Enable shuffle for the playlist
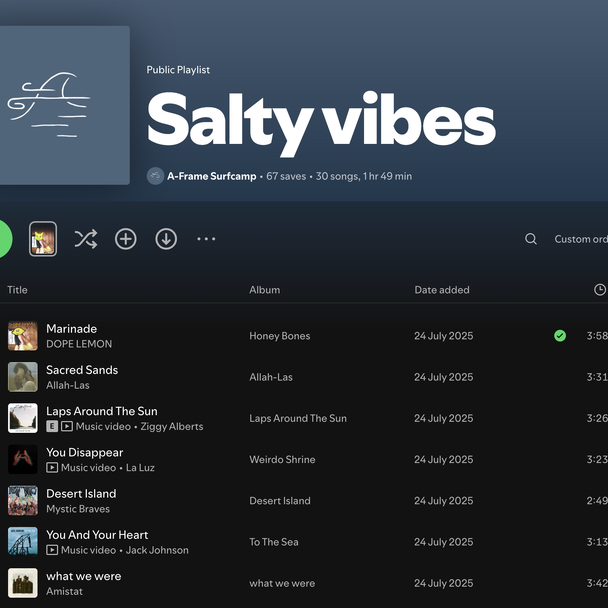 (x=86, y=239)
